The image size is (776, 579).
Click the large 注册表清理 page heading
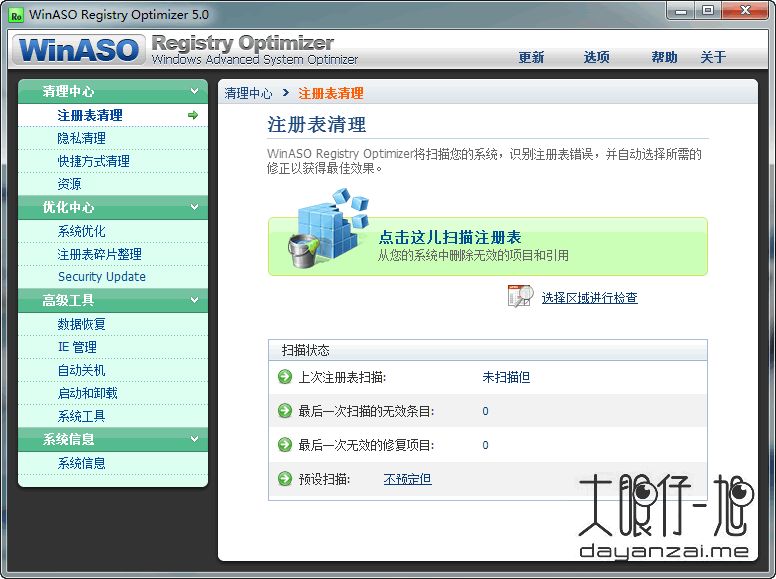tap(317, 124)
